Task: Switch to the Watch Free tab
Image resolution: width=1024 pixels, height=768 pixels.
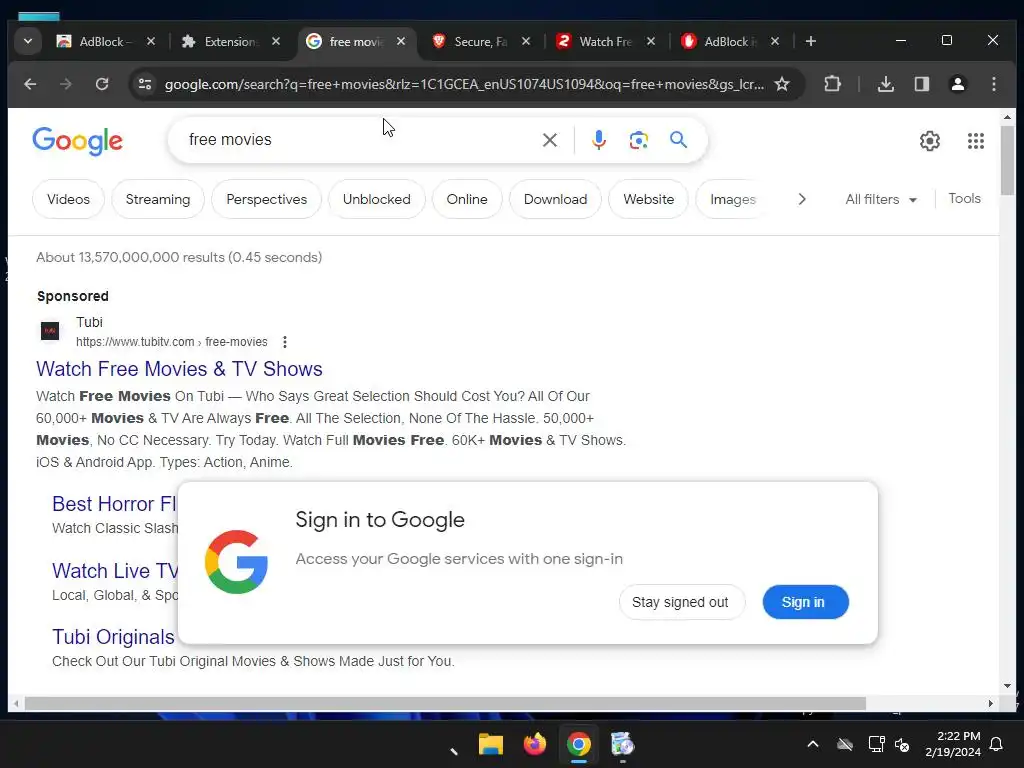Action: pos(604,41)
